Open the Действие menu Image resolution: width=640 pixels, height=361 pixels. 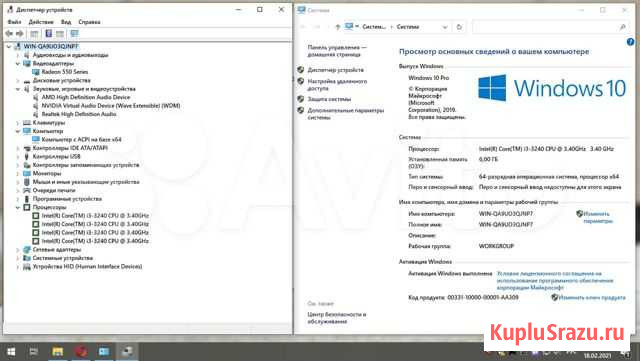coord(41,22)
